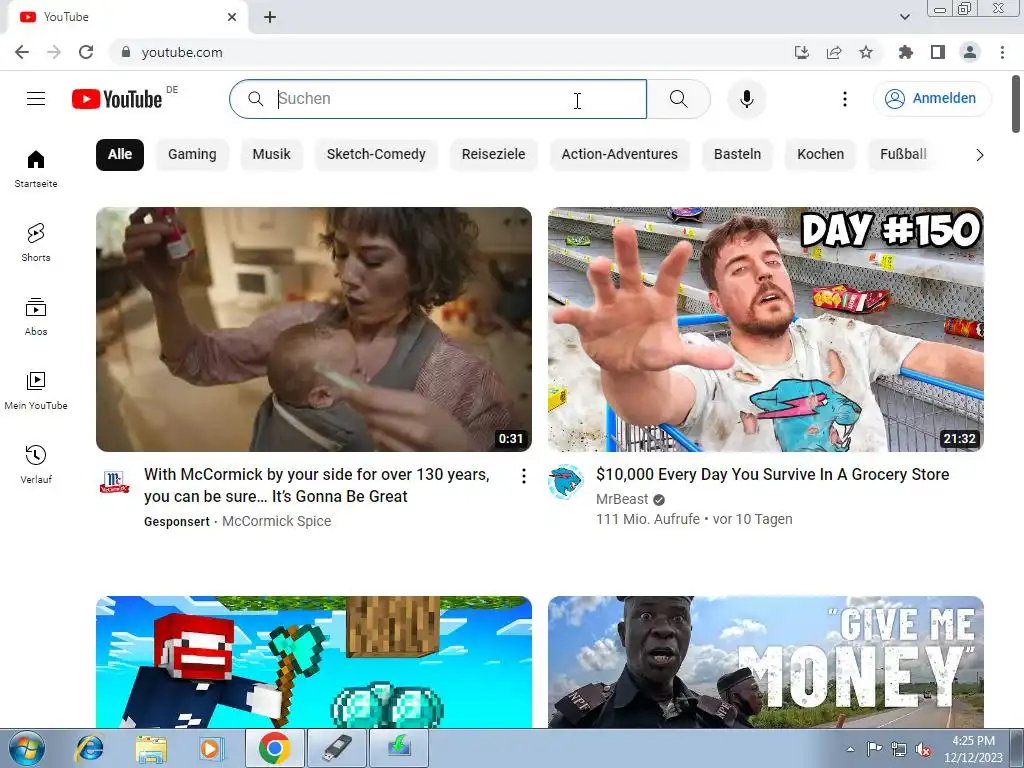Click the YouTube logo
This screenshot has width=1024, height=768.
117,99
